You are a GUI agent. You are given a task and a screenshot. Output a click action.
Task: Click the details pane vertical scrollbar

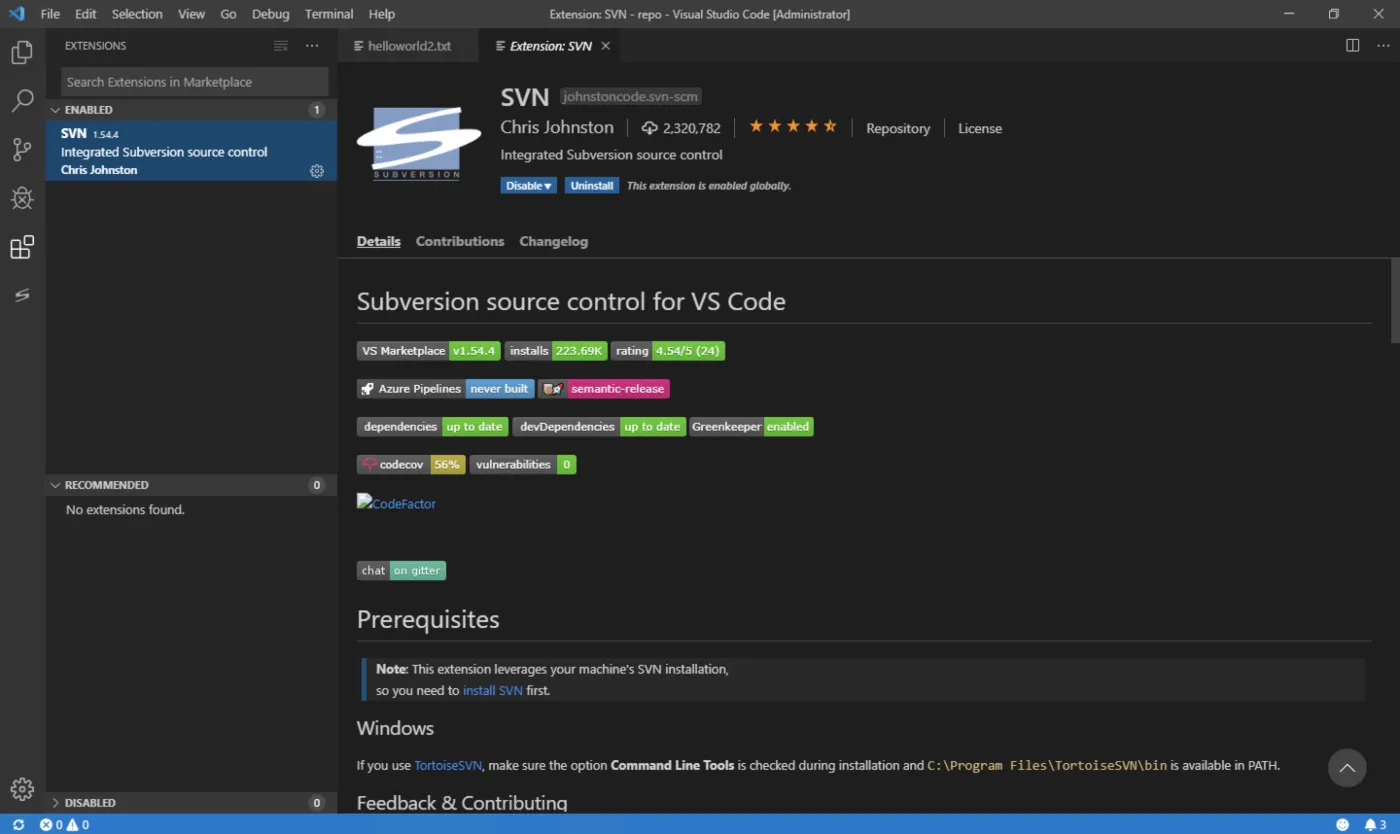[1395, 300]
